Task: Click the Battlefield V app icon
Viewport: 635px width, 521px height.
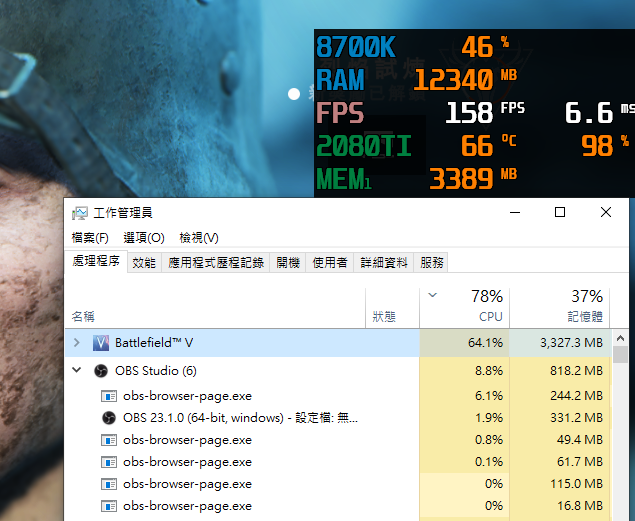Action: point(101,343)
